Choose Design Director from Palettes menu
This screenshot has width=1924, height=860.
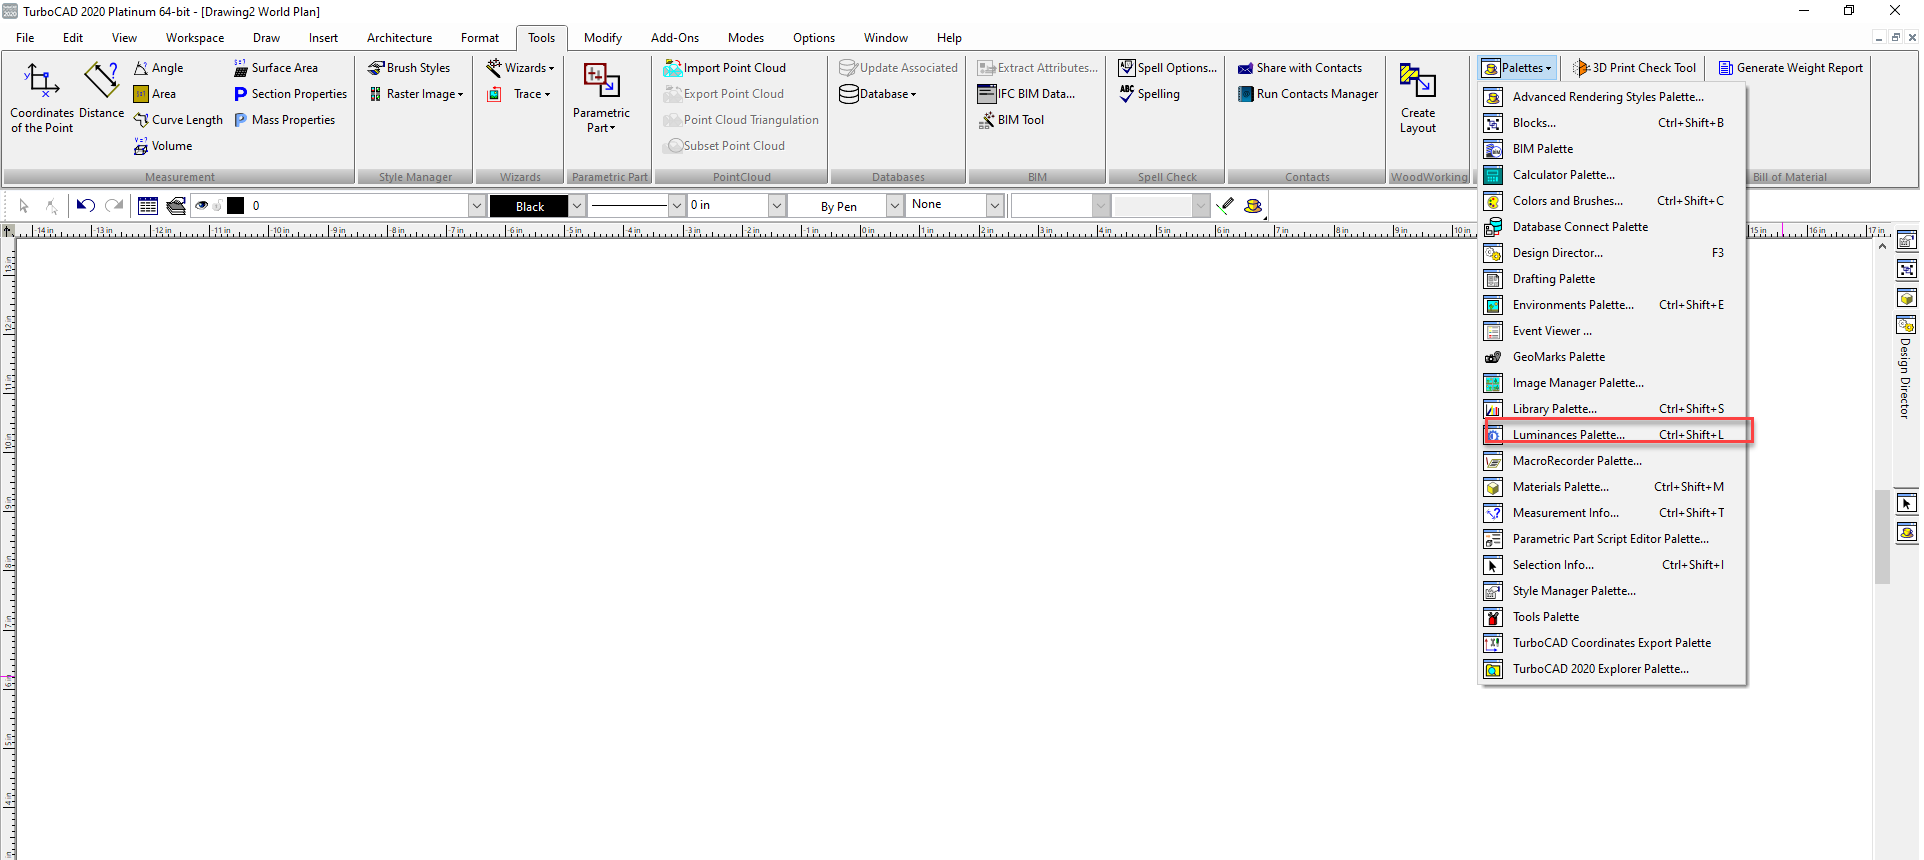click(x=1612, y=253)
